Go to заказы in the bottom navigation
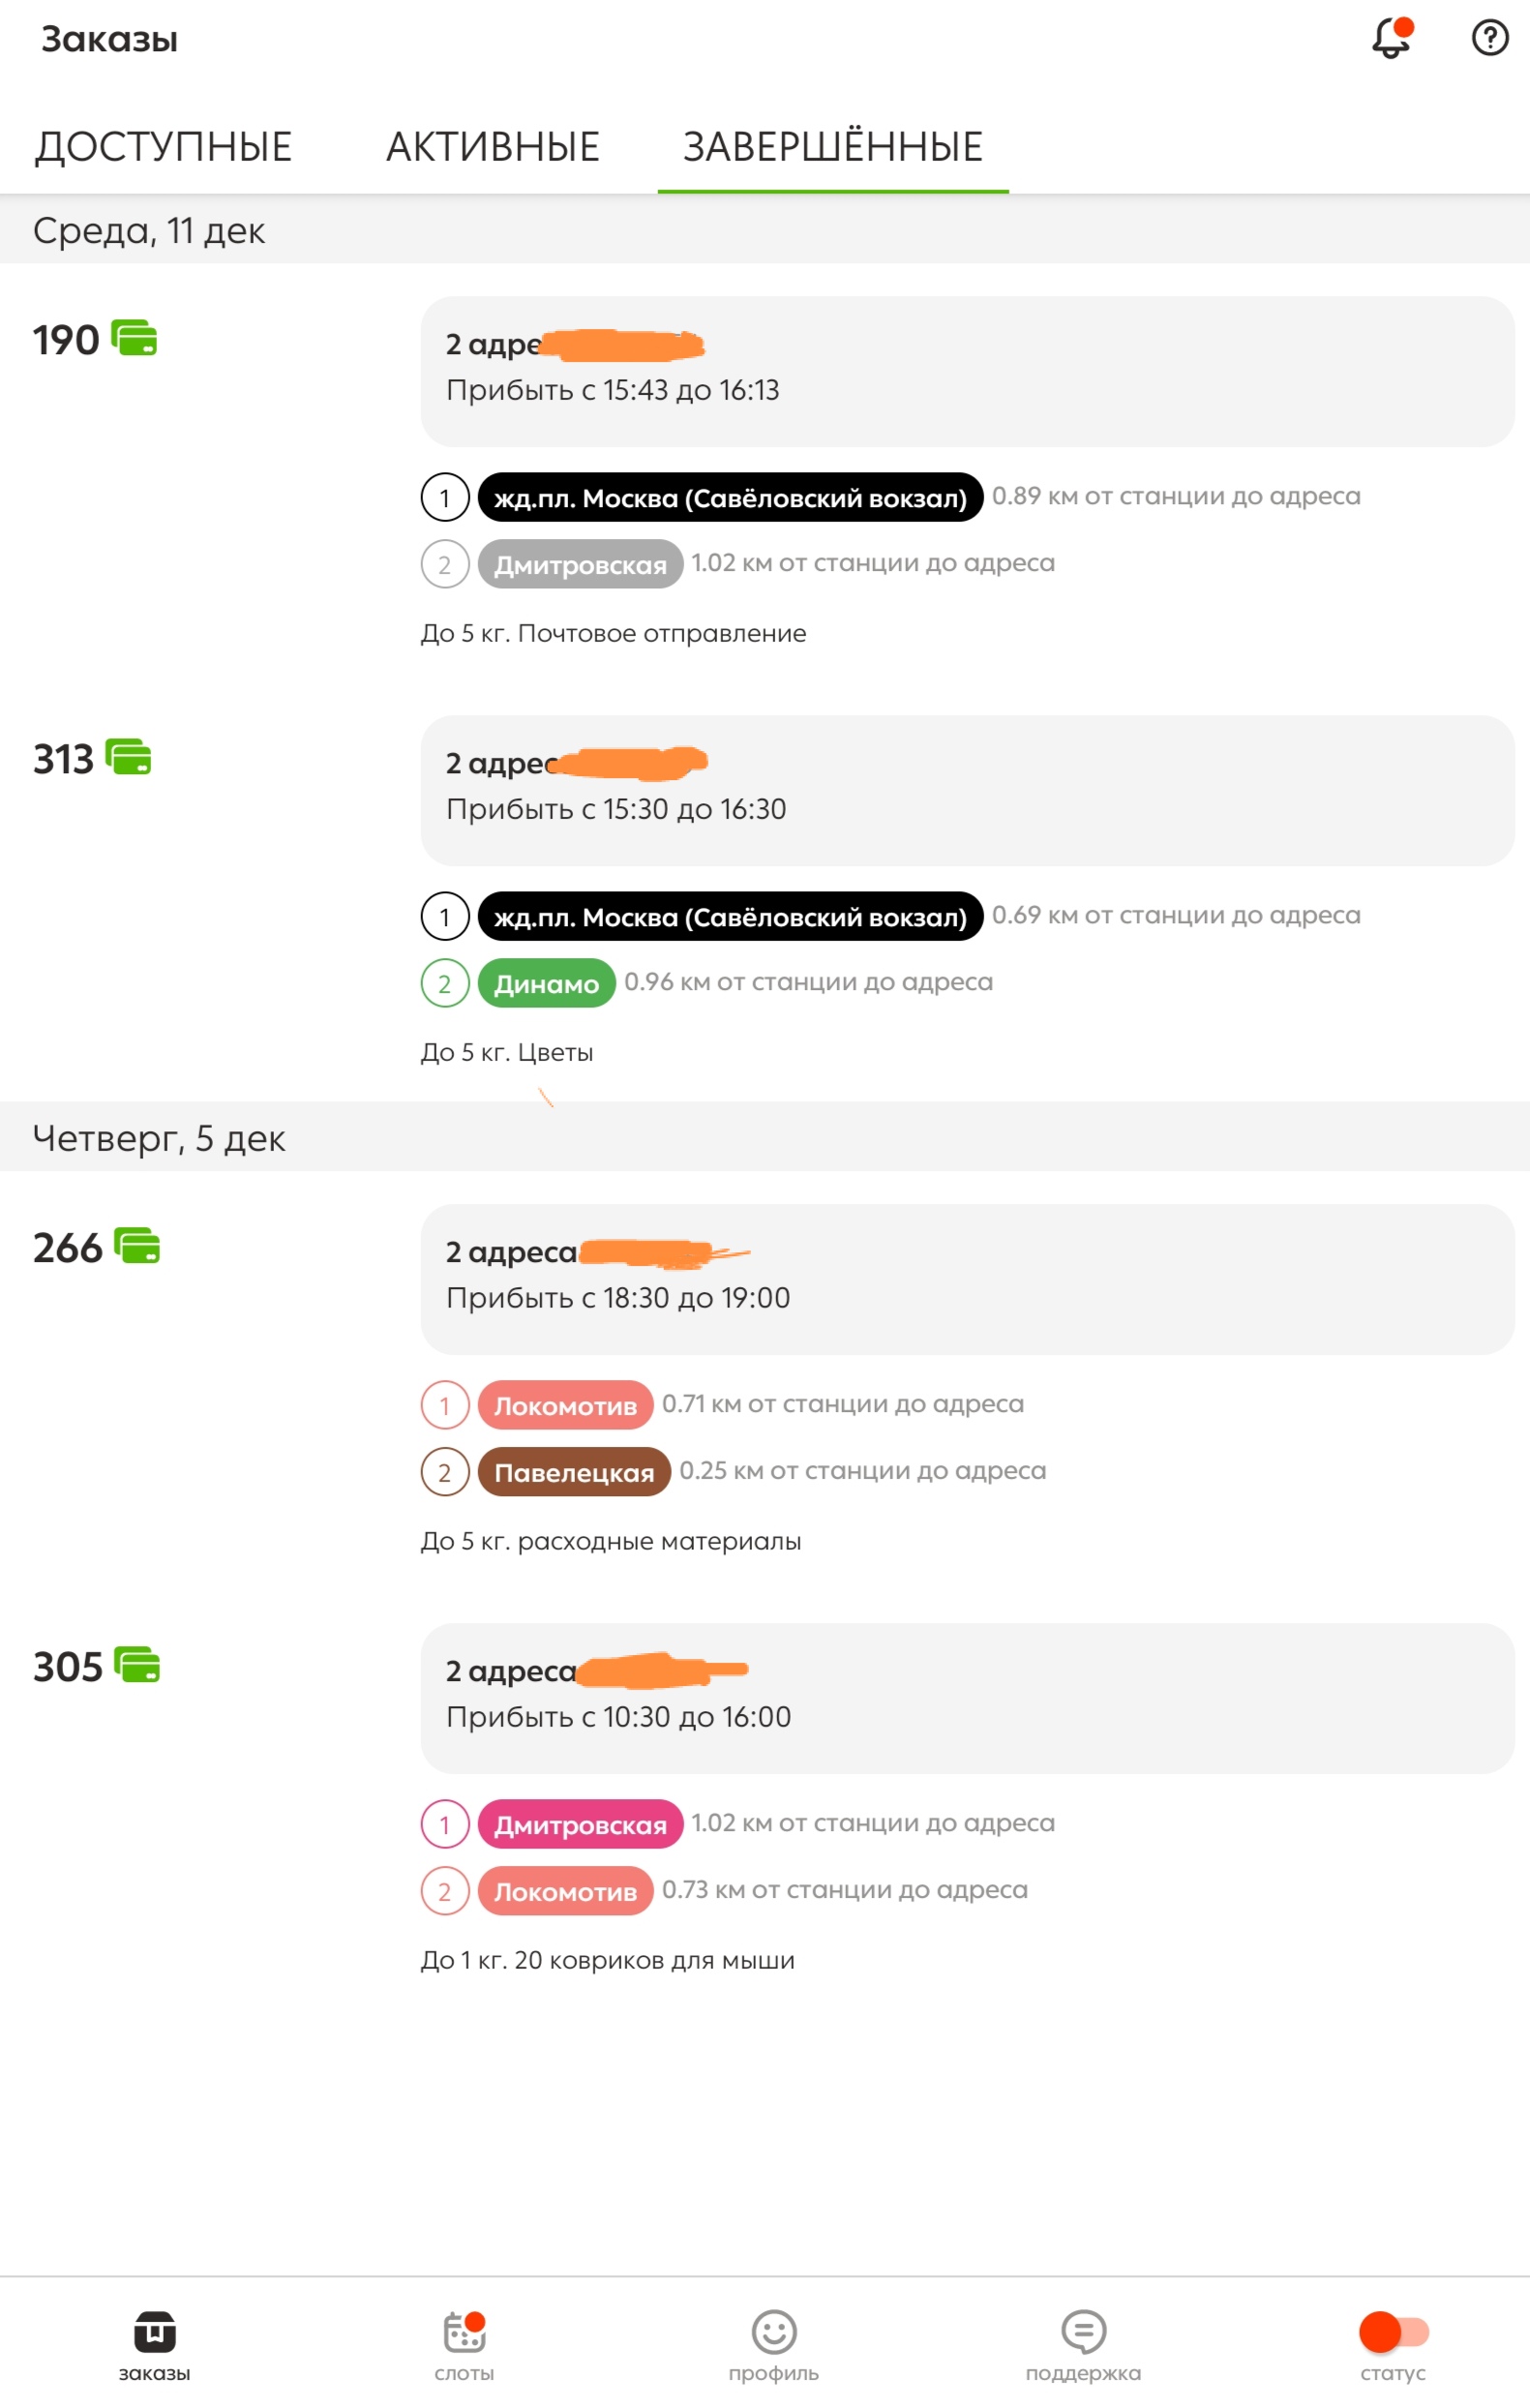The height and width of the screenshot is (2408, 1530). coord(155,2346)
